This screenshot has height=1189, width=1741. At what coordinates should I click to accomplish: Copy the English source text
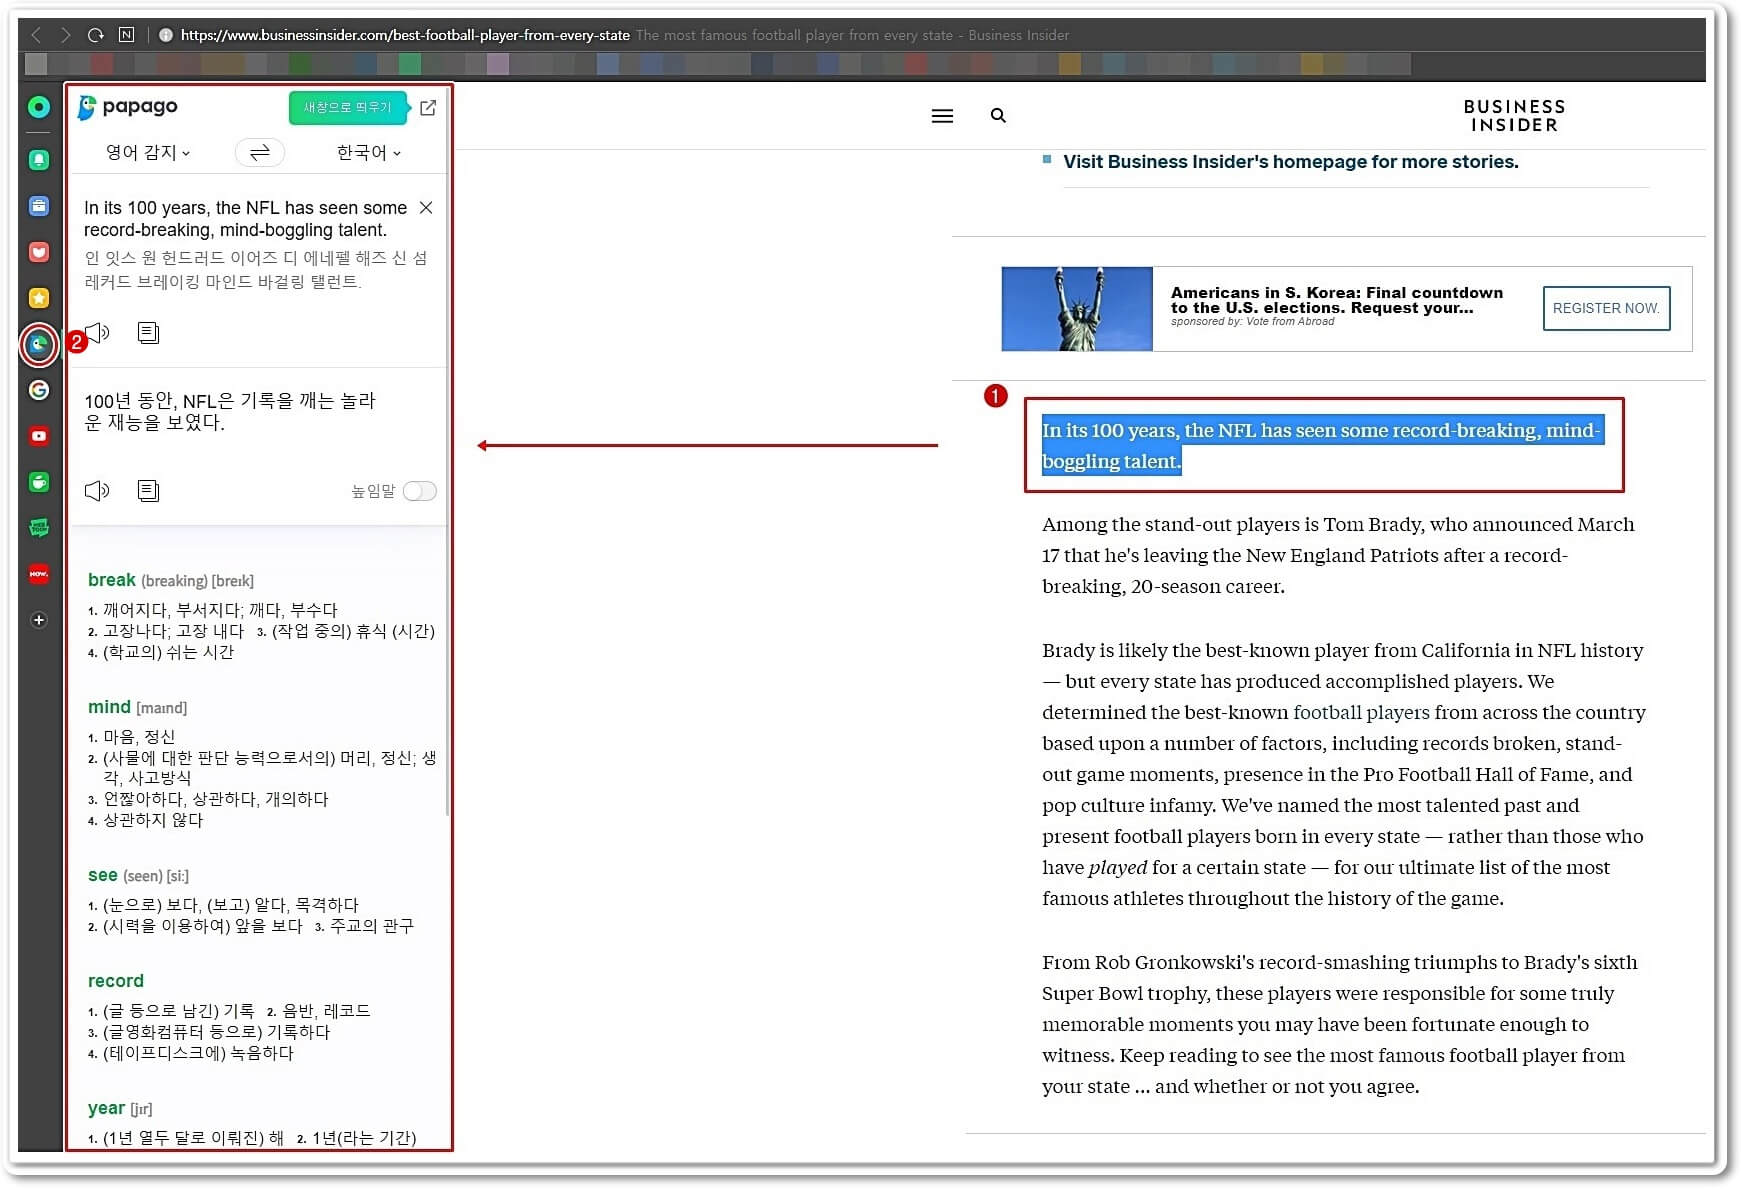(148, 332)
